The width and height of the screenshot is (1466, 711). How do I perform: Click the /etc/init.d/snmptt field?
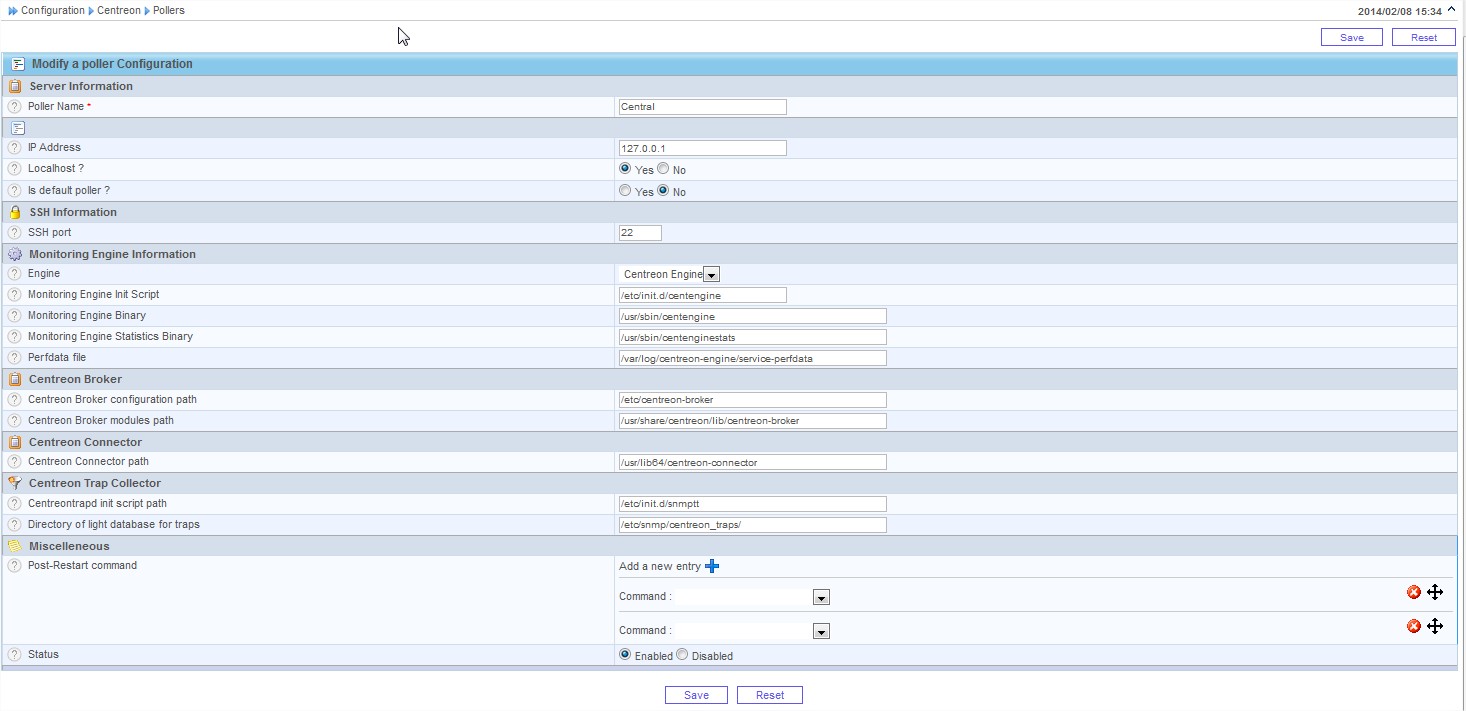coord(753,504)
